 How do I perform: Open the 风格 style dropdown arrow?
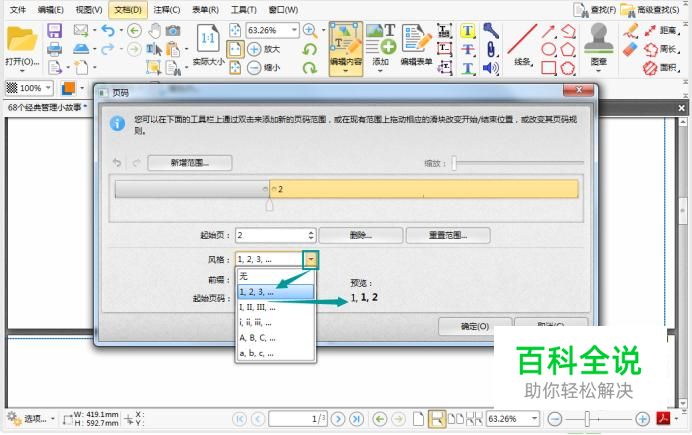[311, 259]
